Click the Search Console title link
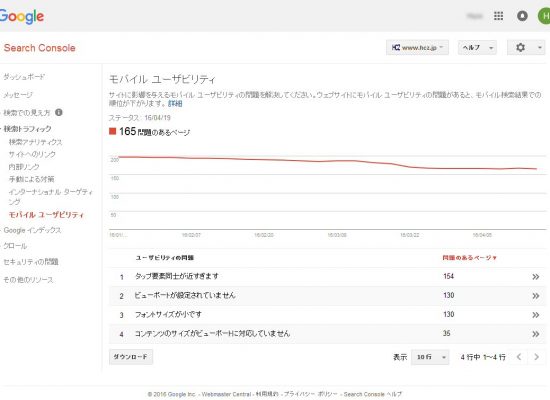This screenshot has width=550, height=400. click(40, 48)
